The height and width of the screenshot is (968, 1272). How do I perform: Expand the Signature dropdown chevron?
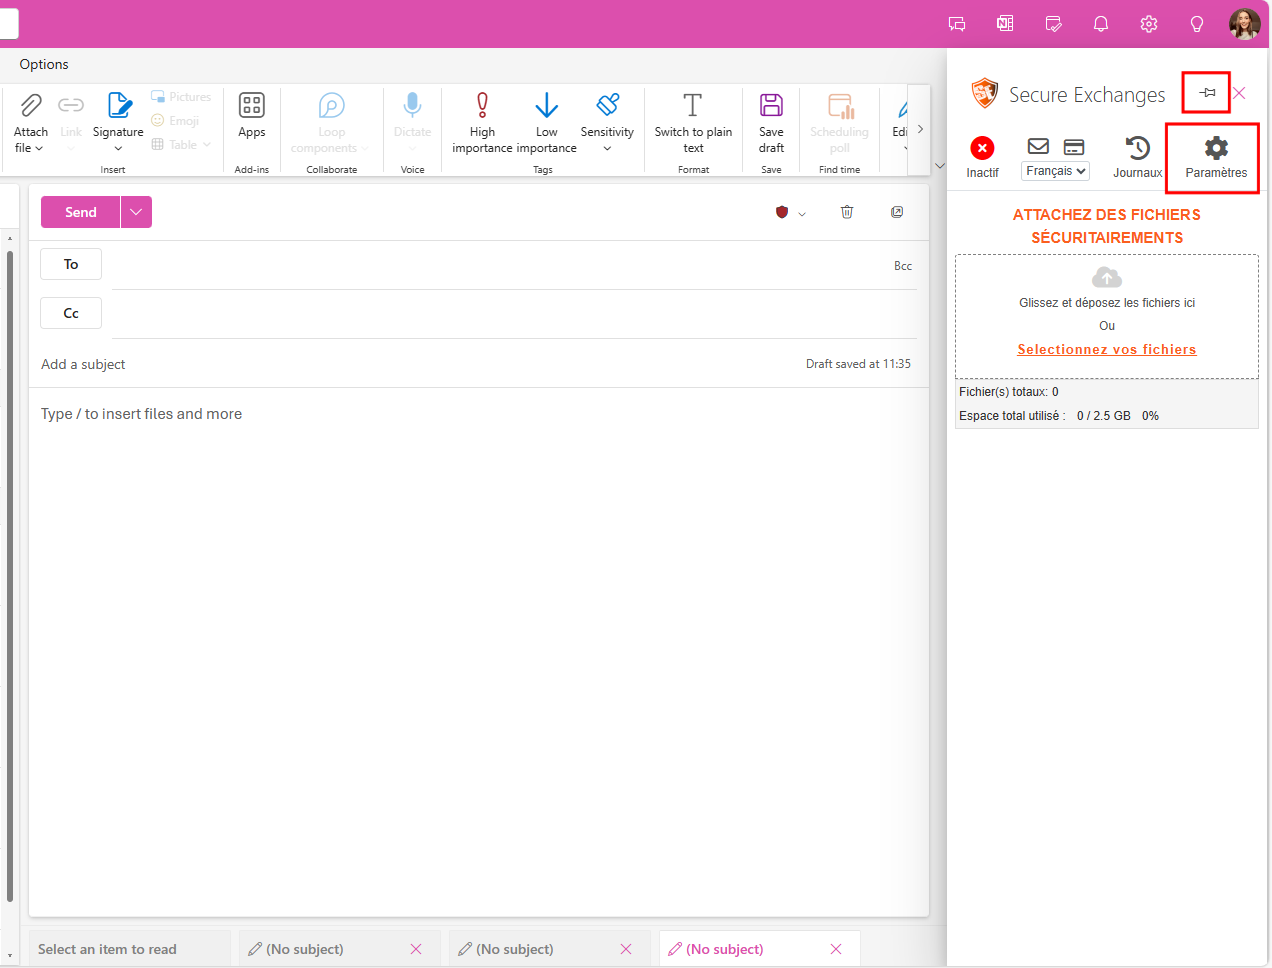[118, 149]
